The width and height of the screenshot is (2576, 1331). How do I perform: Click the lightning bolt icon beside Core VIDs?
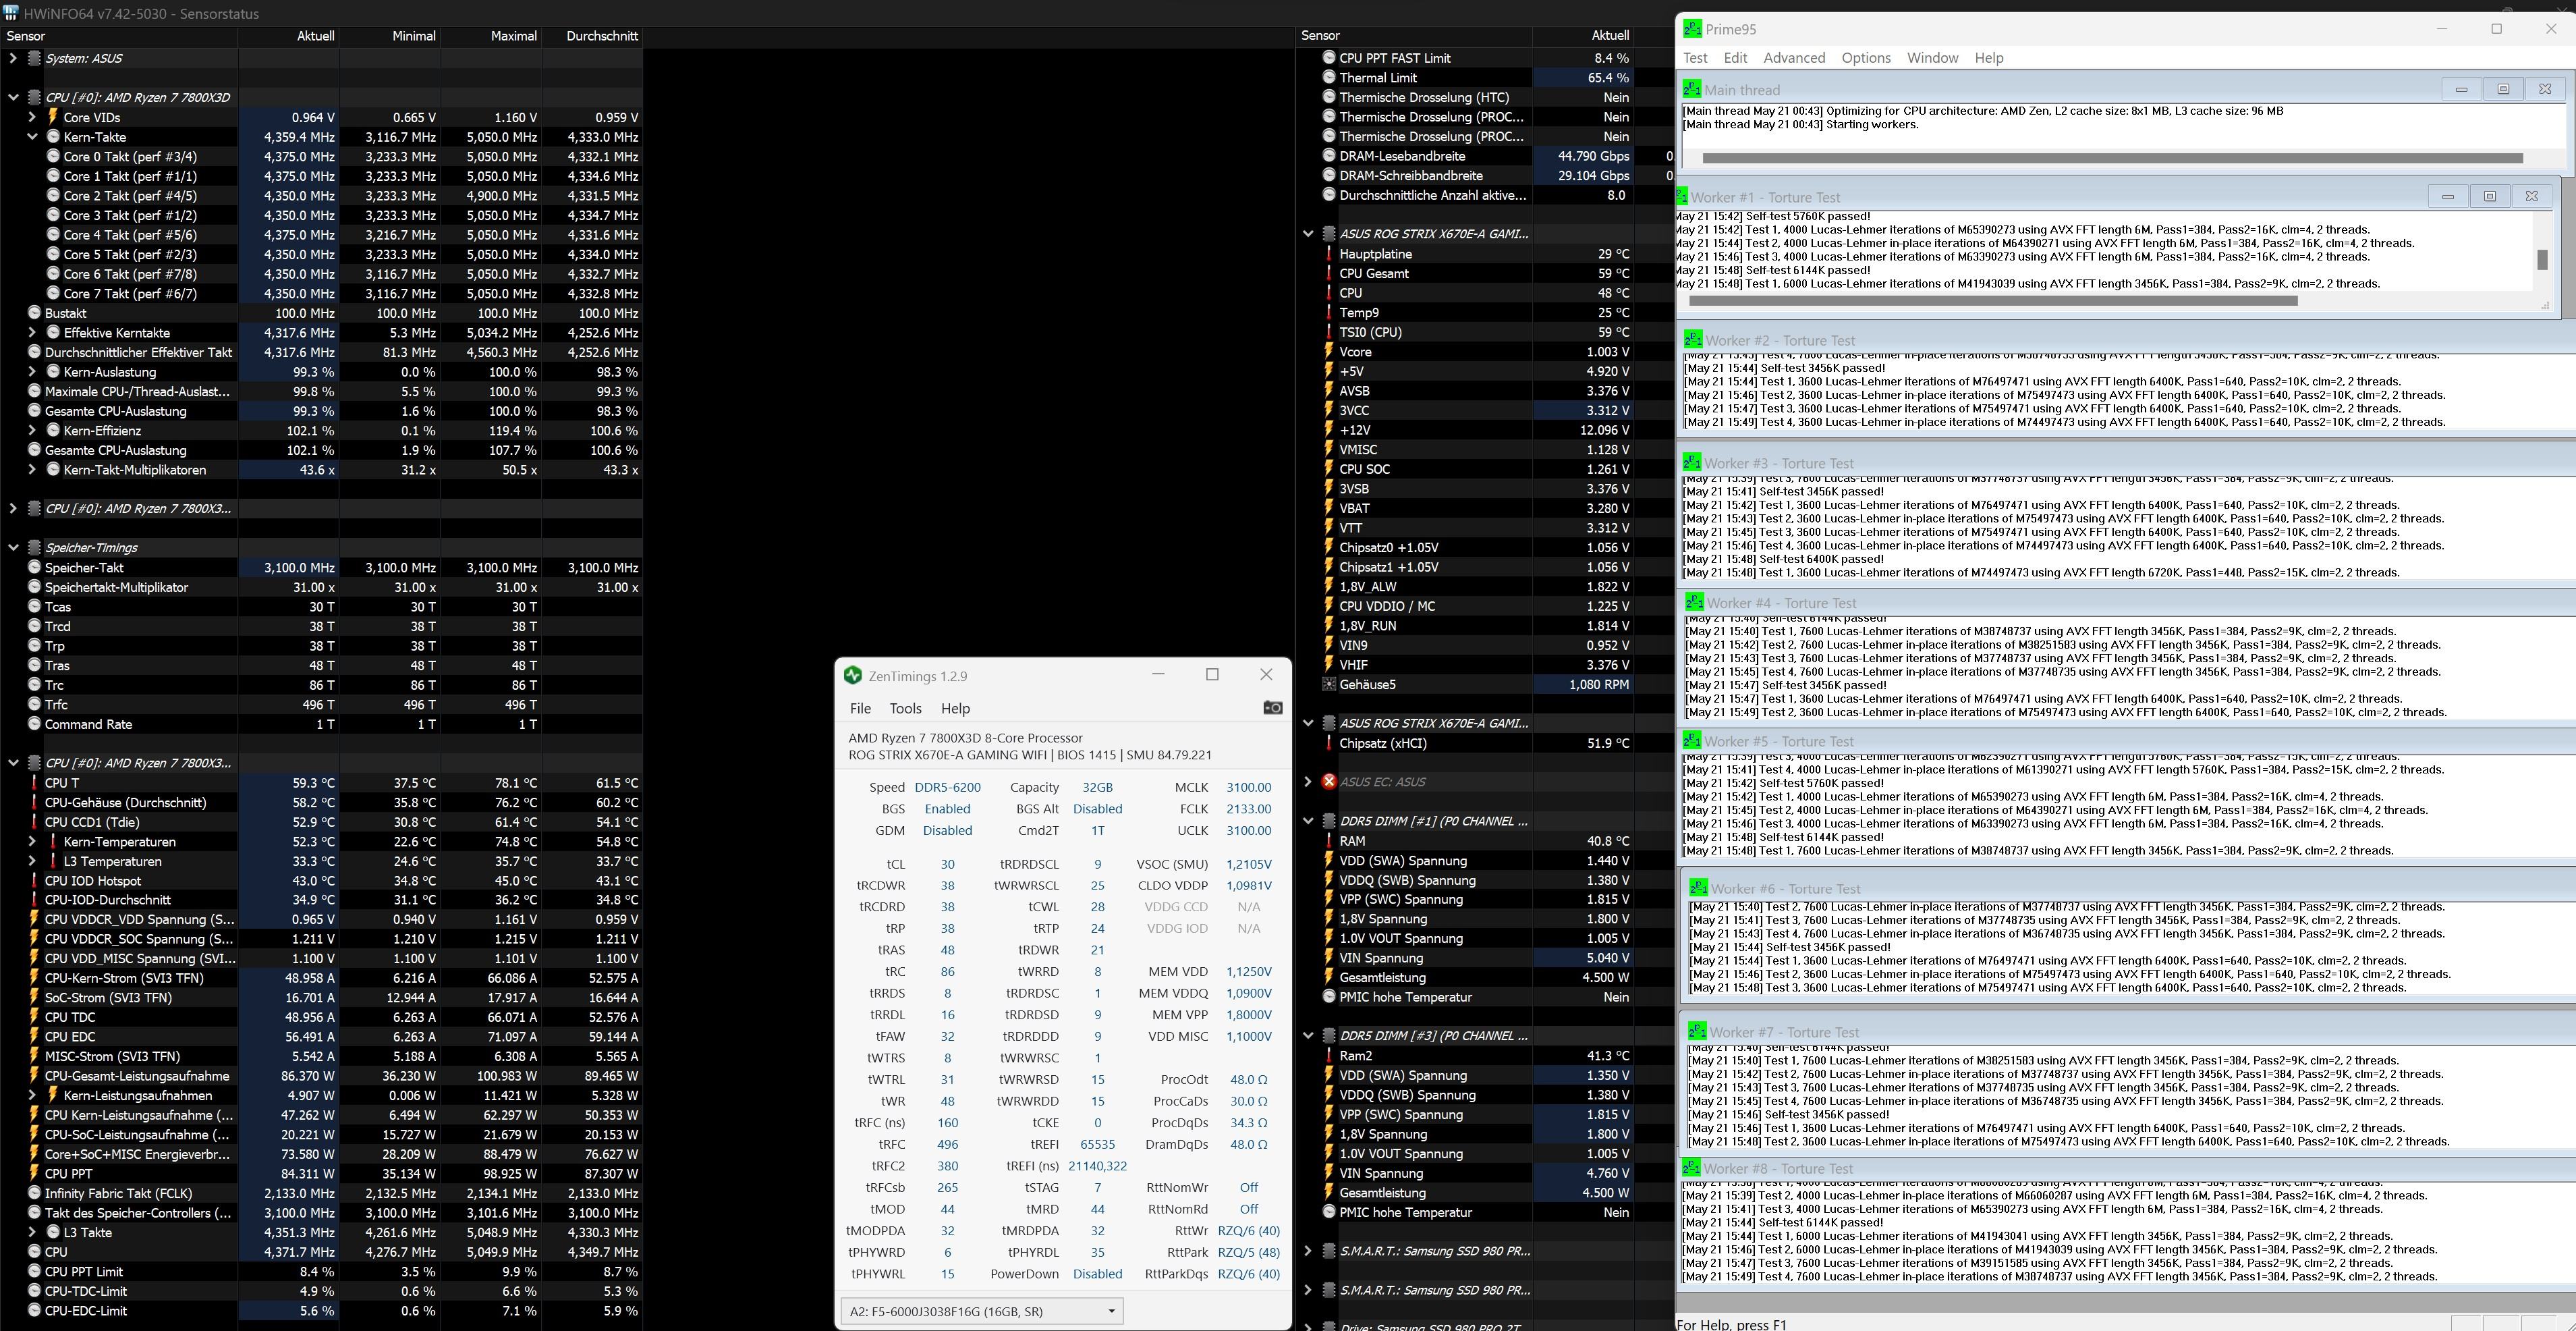(x=53, y=117)
